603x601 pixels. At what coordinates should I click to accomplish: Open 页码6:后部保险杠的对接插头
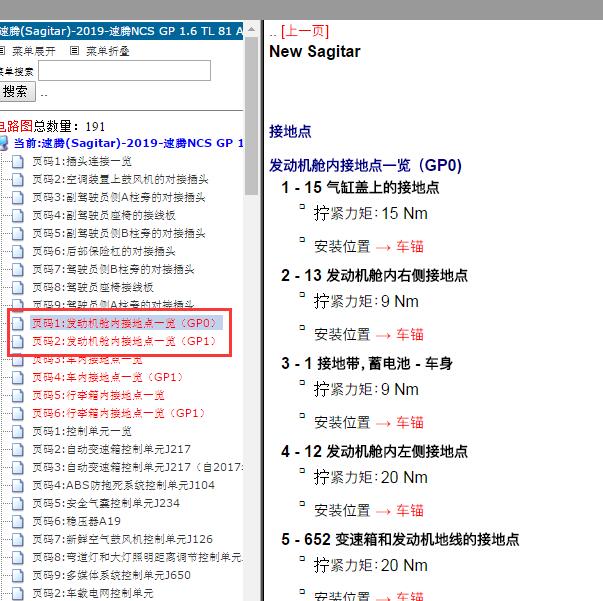coord(104,251)
